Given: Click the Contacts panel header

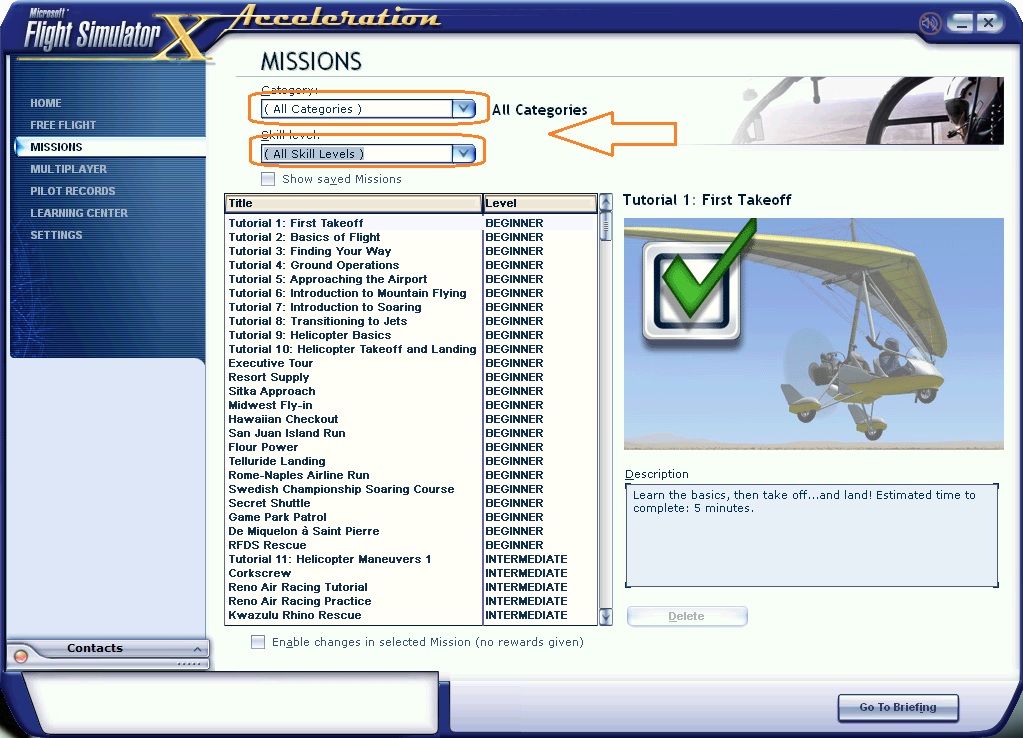Looking at the screenshot, I should (108, 648).
